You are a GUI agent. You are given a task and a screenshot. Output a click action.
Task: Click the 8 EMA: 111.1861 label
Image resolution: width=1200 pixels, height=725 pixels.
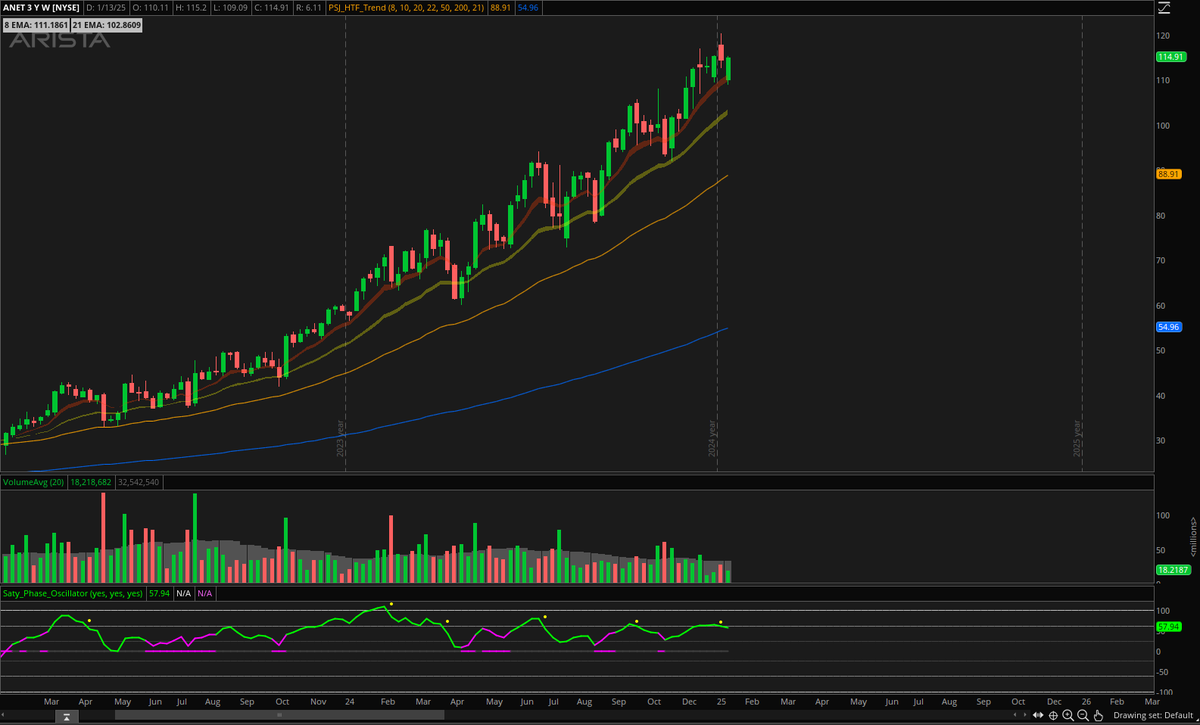pos(36,25)
